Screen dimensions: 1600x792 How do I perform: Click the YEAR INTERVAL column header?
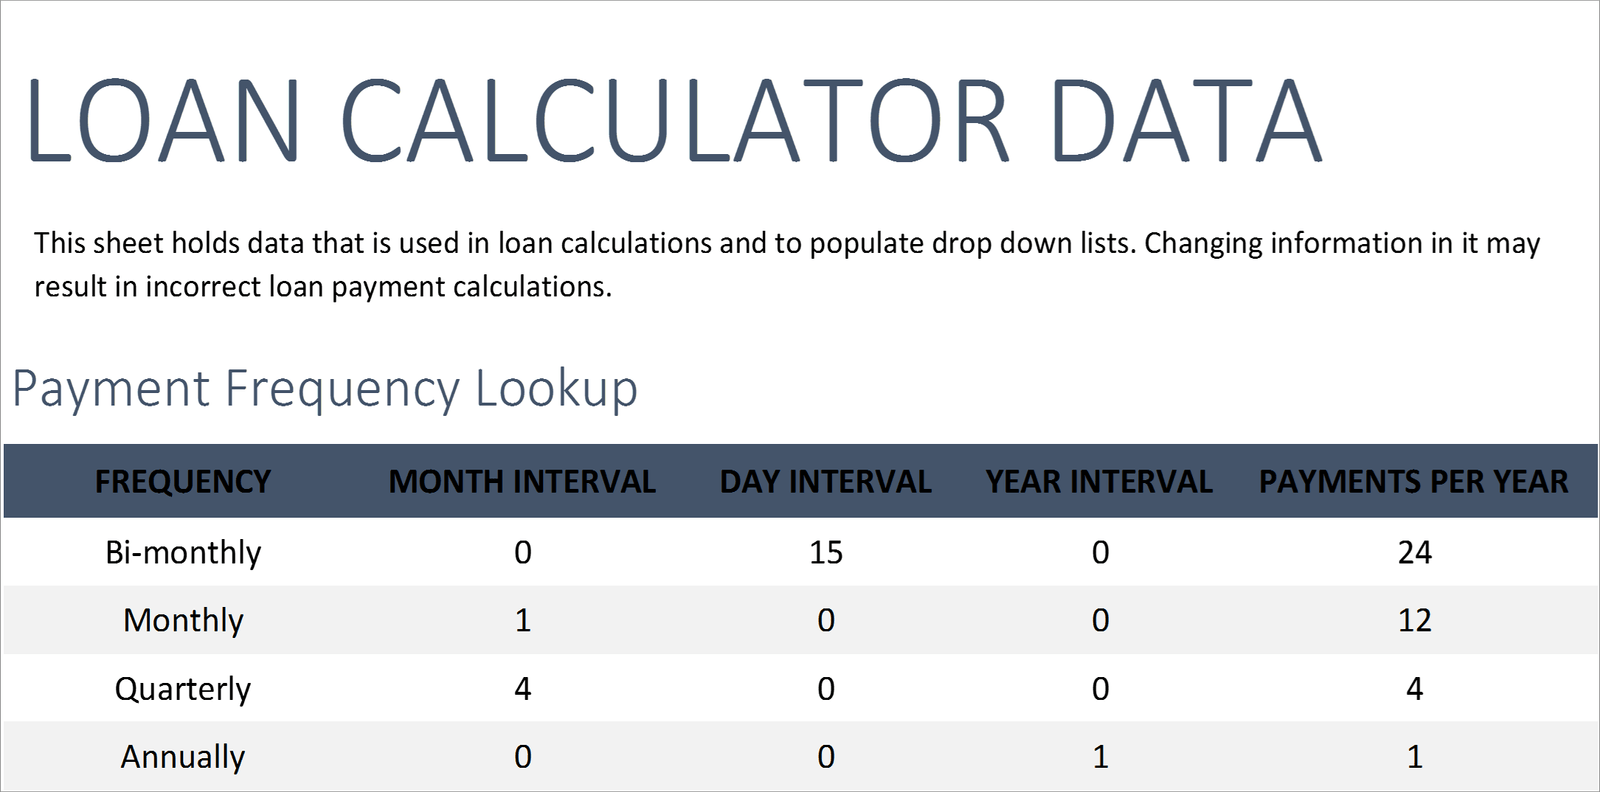(x=1099, y=482)
